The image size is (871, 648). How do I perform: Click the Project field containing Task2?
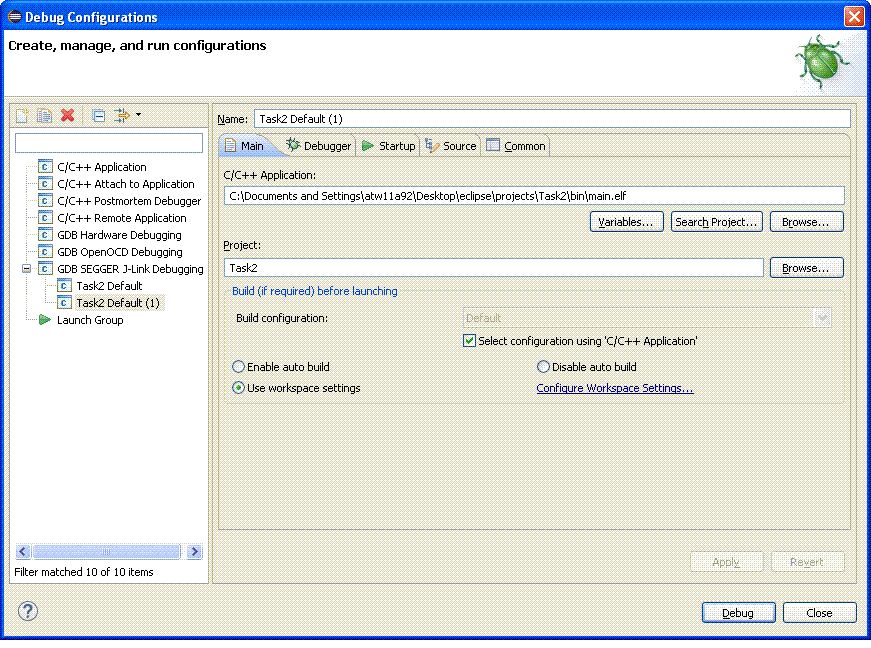click(494, 268)
